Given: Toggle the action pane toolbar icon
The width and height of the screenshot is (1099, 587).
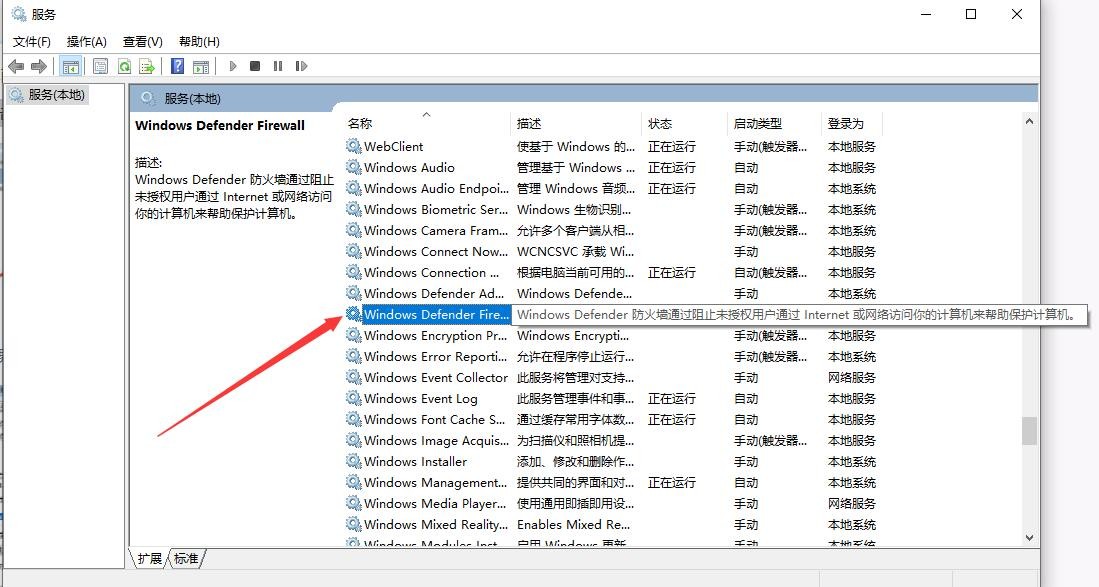Looking at the screenshot, I should pyautogui.click(x=201, y=67).
